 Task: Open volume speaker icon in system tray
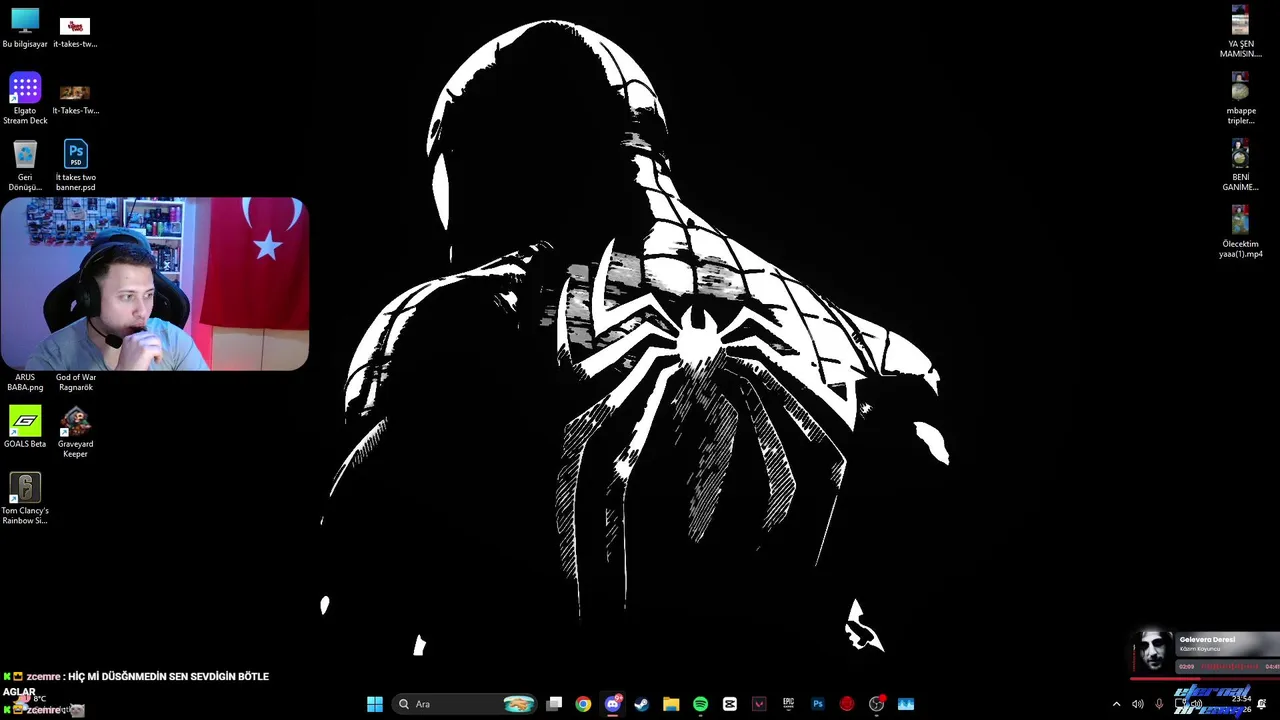(x=1137, y=704)
